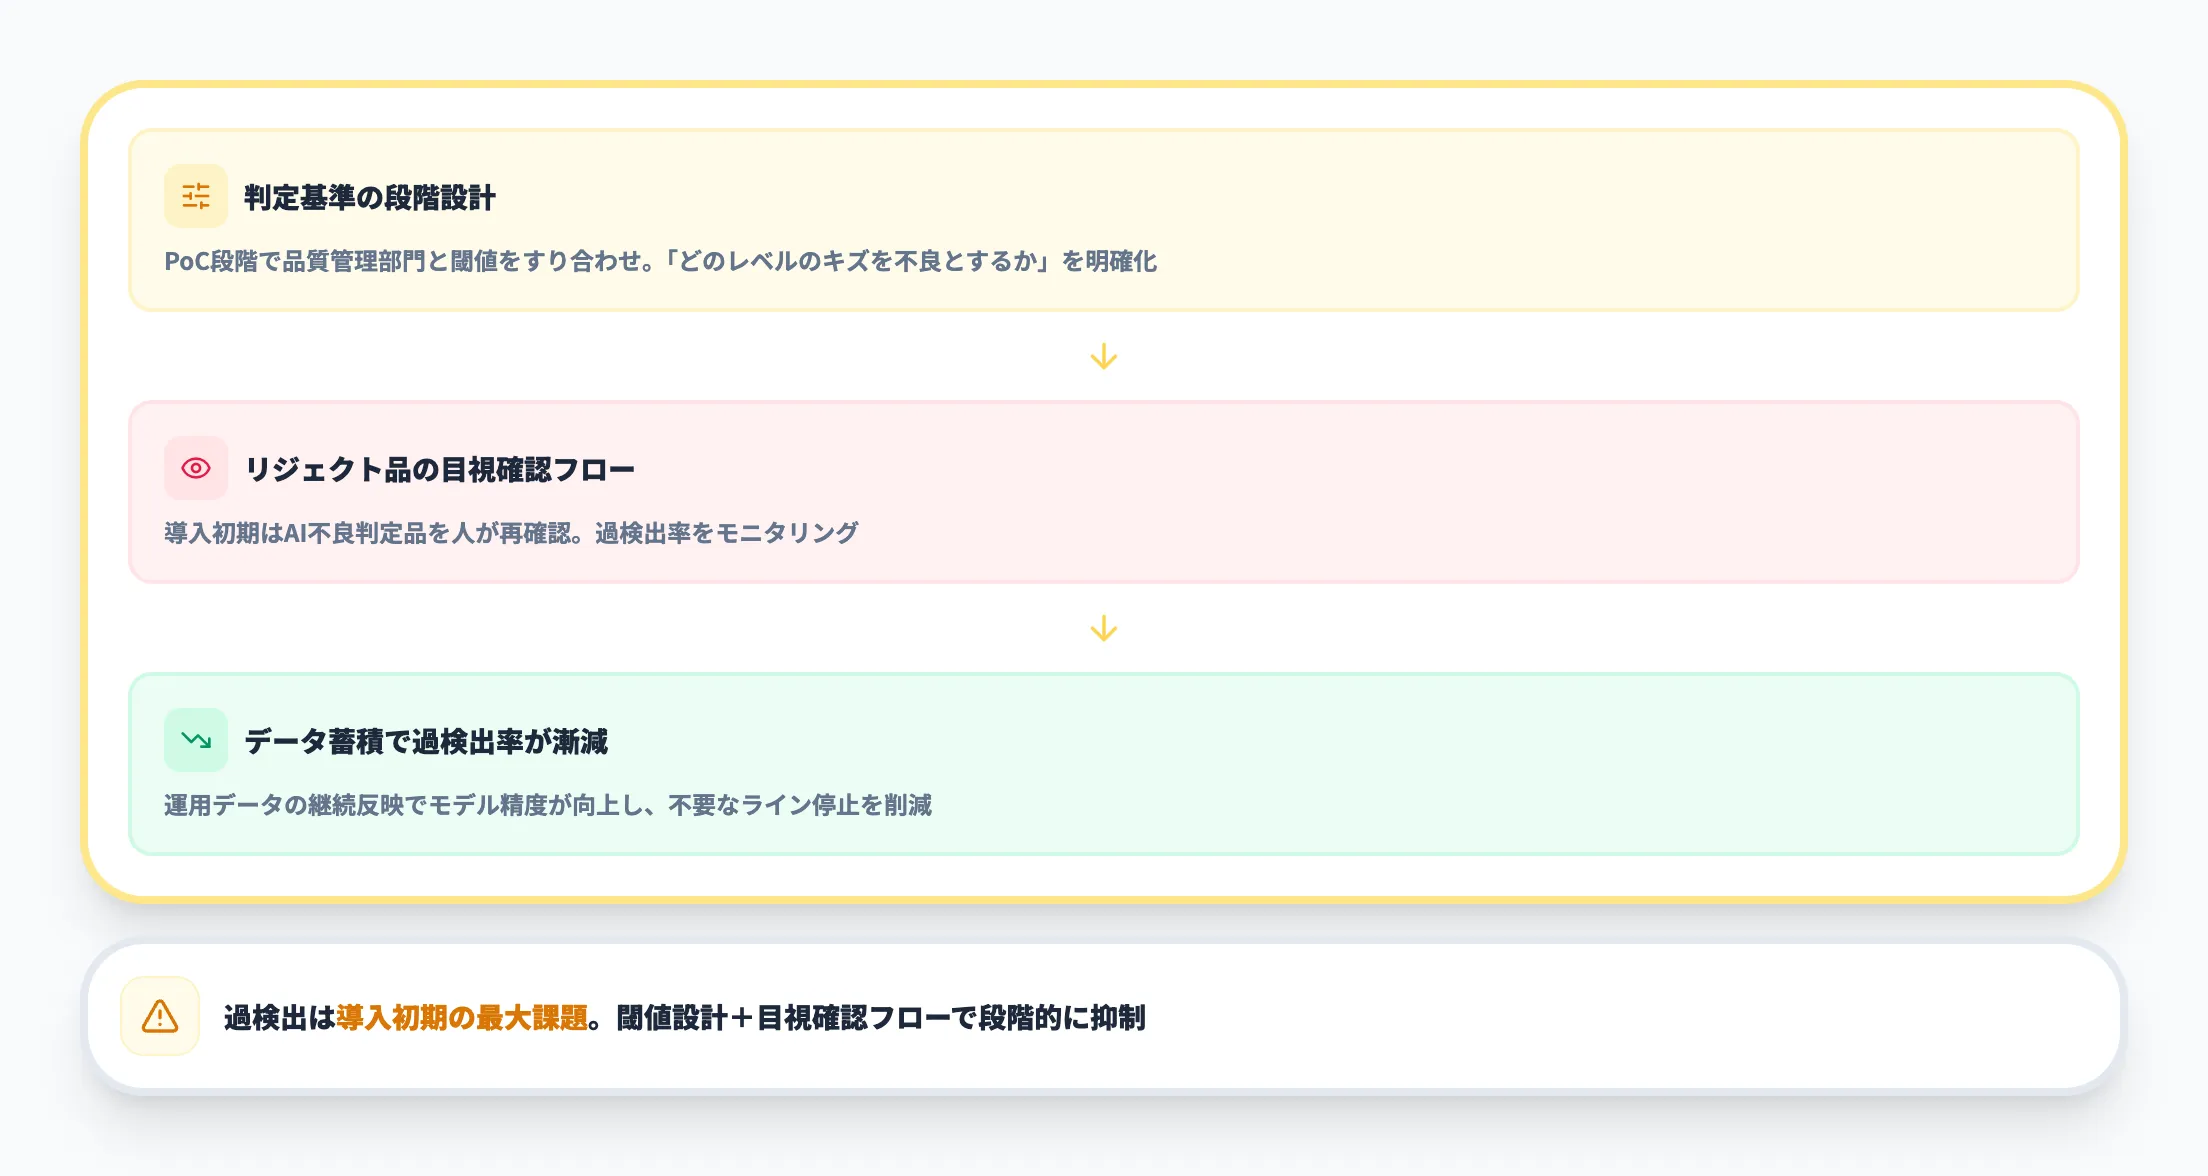Click the sliders control in the yellow badge
2208x1176 pixels.
(x=196, y=197)
